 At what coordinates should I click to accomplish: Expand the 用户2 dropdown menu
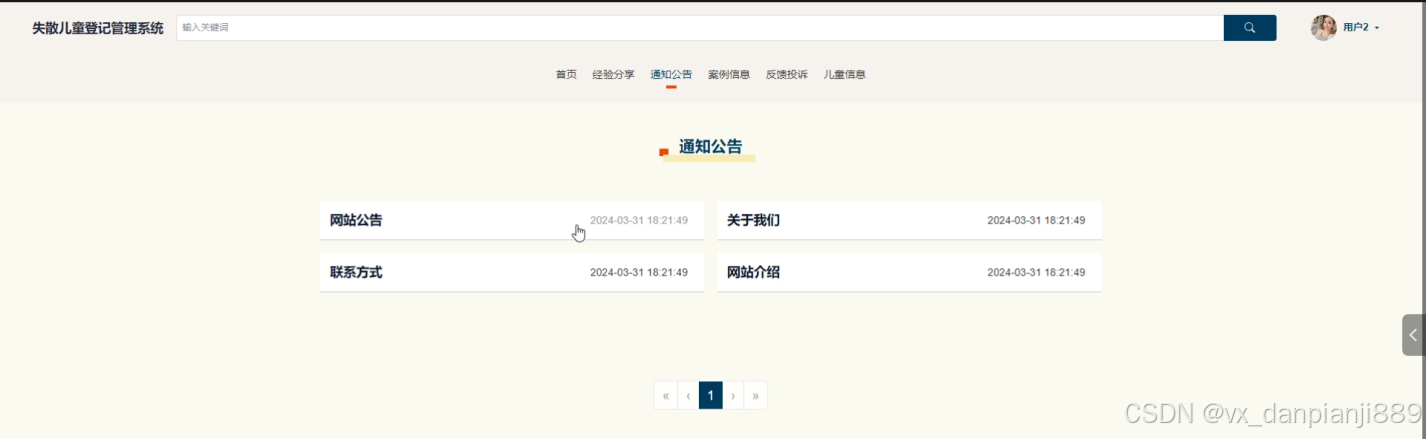(x=1361, y=28)
